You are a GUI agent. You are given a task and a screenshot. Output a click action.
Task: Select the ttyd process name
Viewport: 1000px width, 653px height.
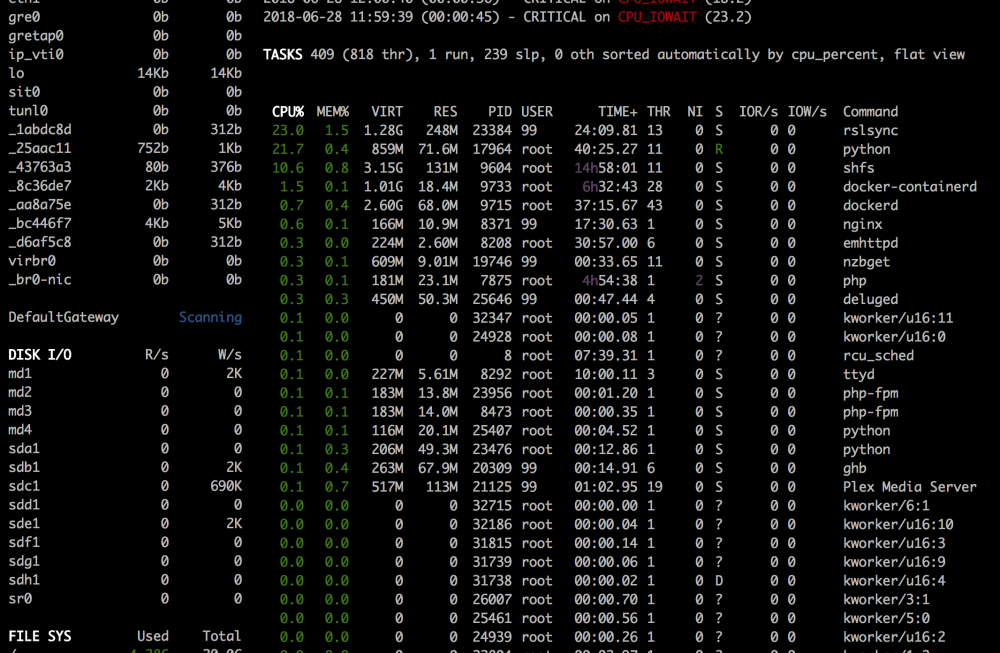click(858, 374)
